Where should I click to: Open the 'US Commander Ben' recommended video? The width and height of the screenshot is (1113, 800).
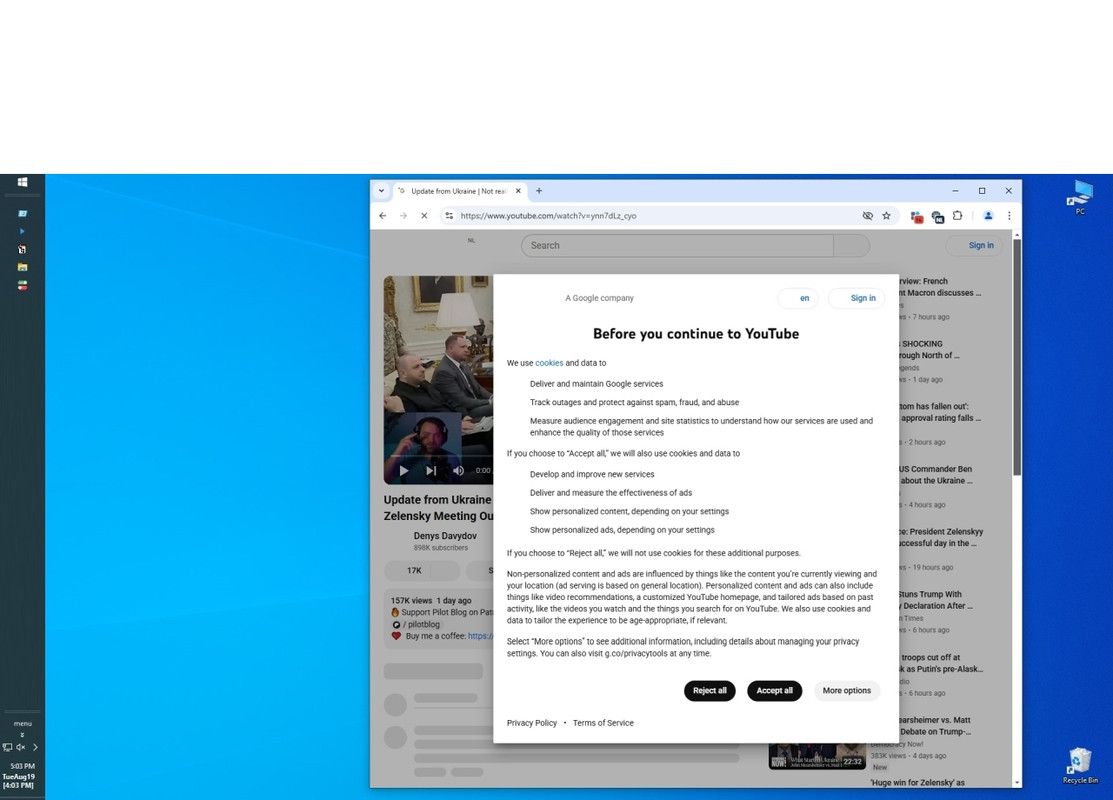(936, 475)
